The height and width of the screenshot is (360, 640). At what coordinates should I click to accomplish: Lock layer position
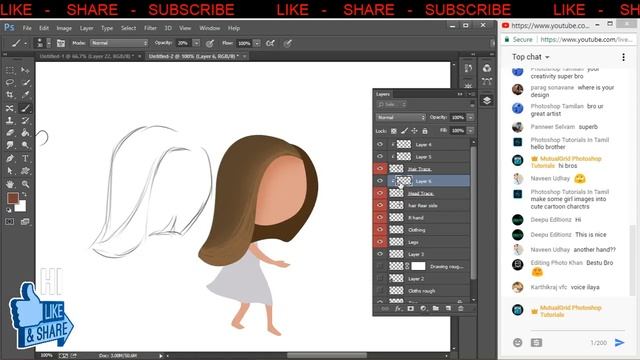click(x=414, y=131)
